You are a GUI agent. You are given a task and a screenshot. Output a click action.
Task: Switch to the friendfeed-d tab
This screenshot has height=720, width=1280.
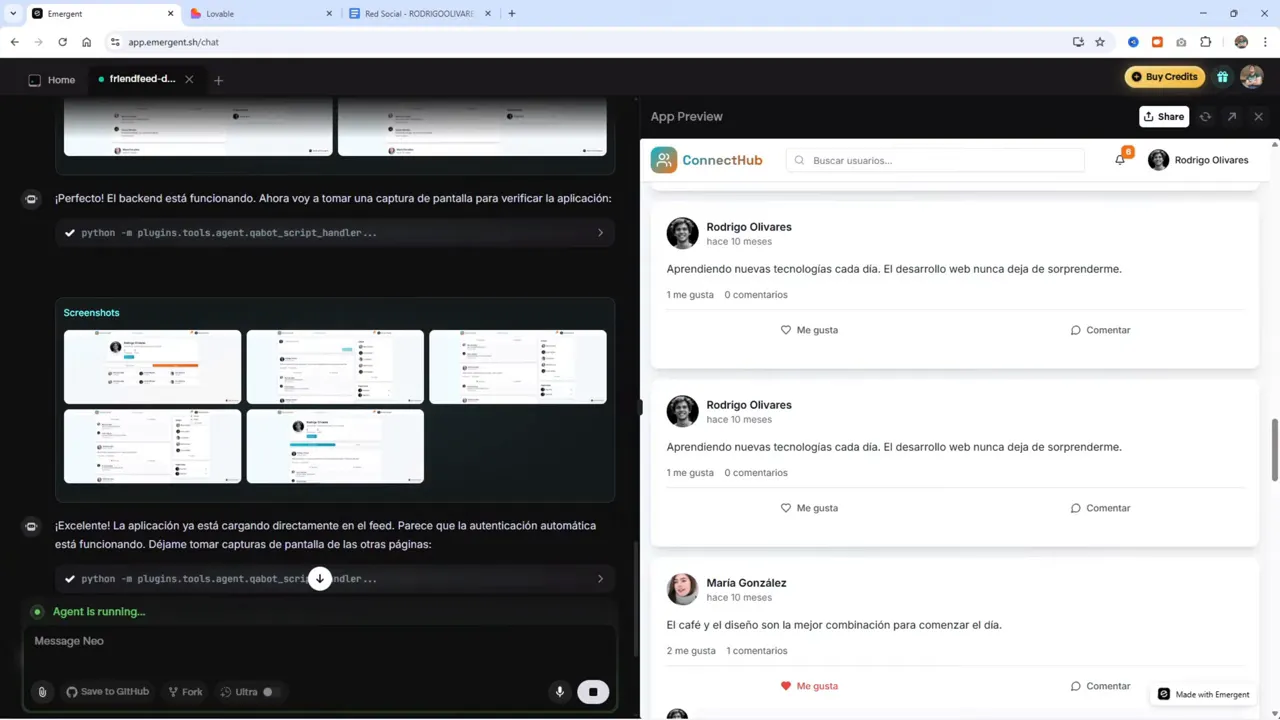[142, 79]
